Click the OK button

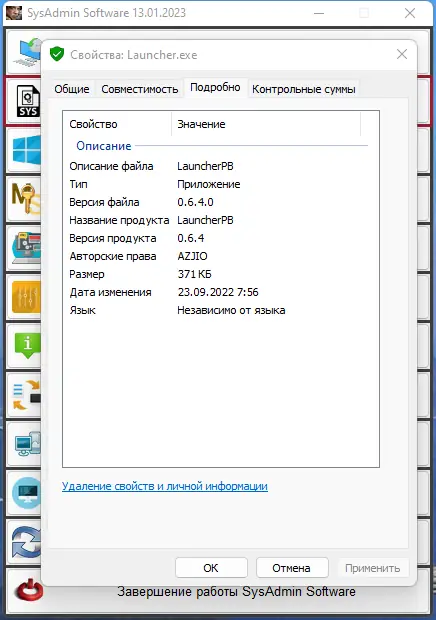tap(211, 568)
